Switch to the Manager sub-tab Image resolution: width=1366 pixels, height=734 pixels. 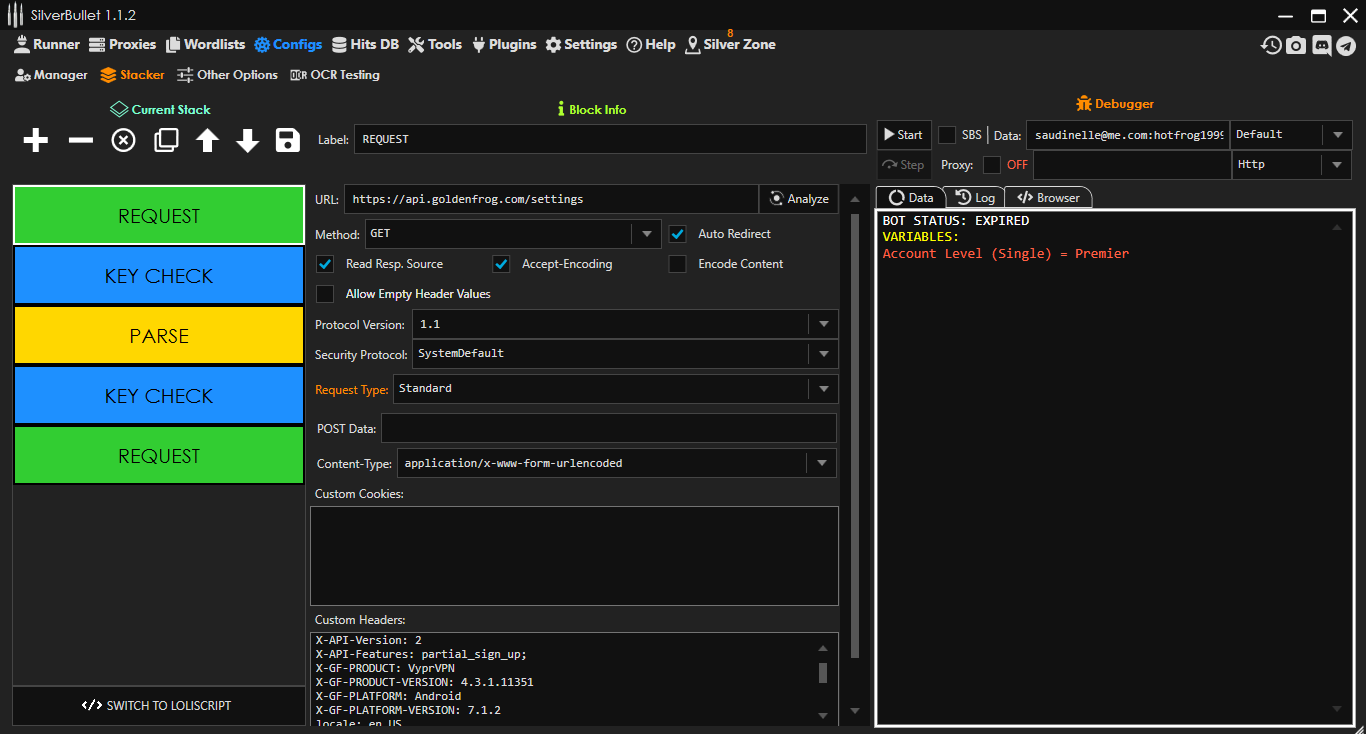pyautogui.click(x=51, y=75)
